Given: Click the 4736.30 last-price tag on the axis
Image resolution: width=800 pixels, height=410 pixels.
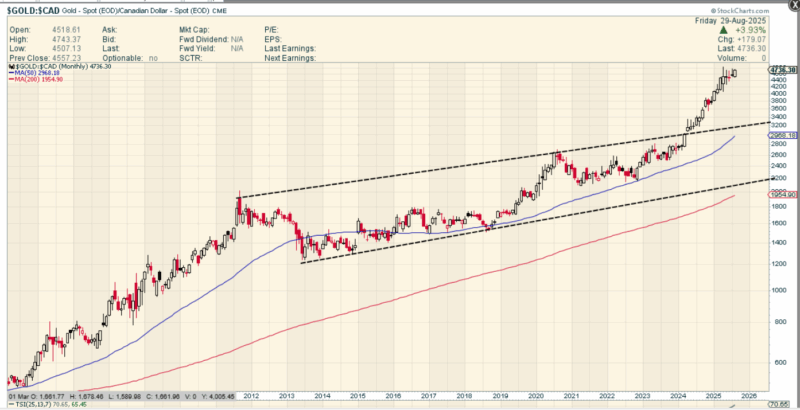Looking at the screenshot, I should click(x=783, y=70).
